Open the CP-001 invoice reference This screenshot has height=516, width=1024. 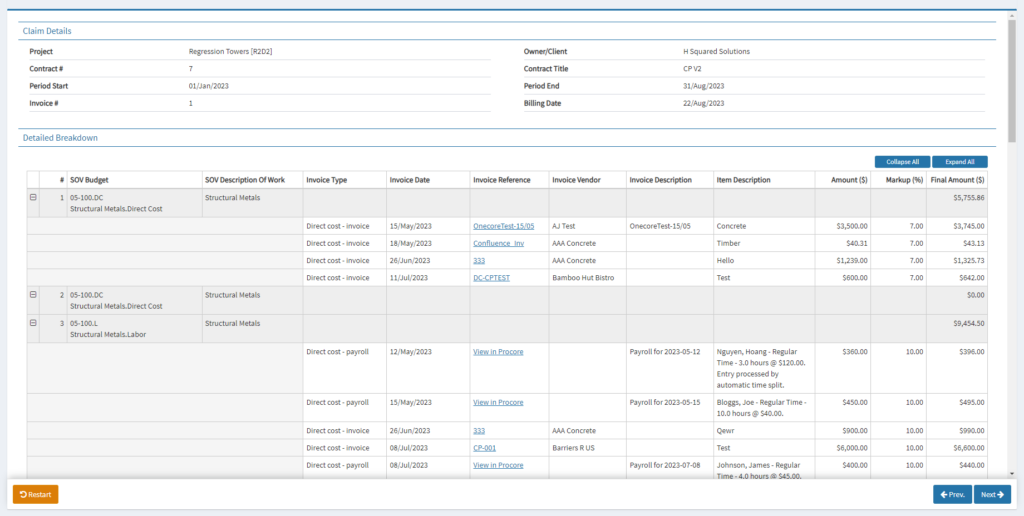coord(484,448)
